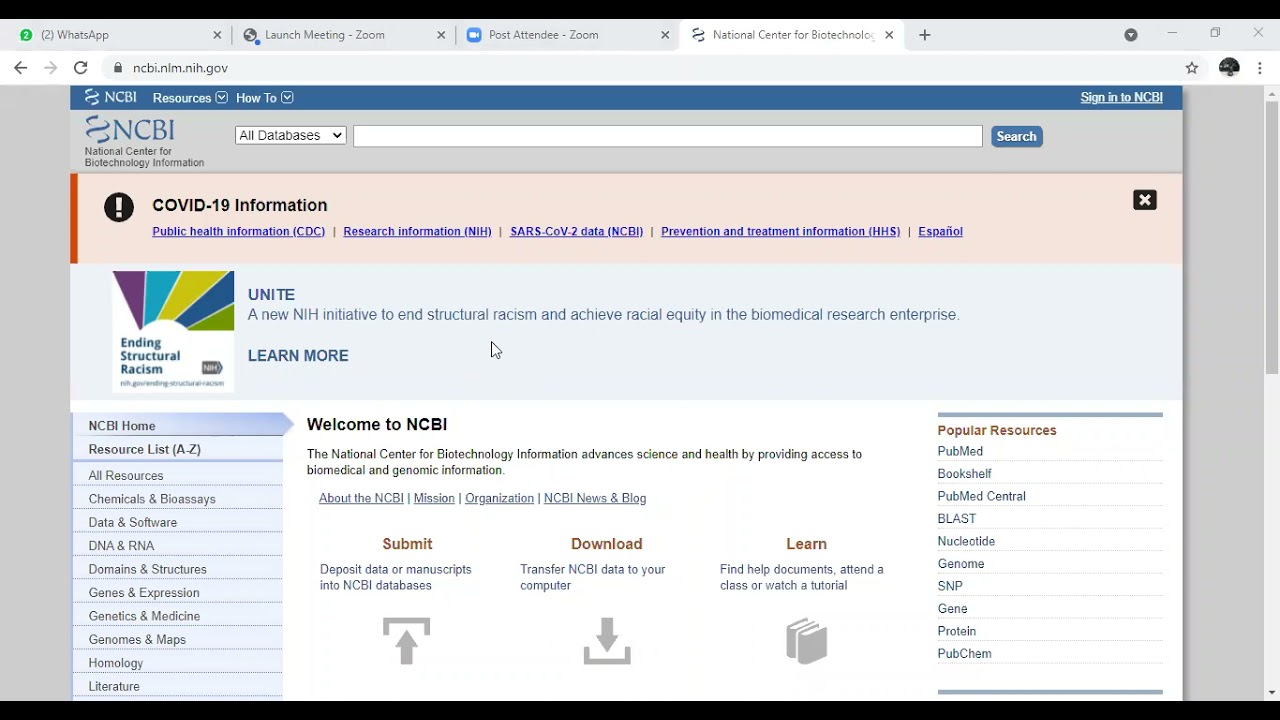Close the Launch Meeting Zoom tab

(441, 35)
